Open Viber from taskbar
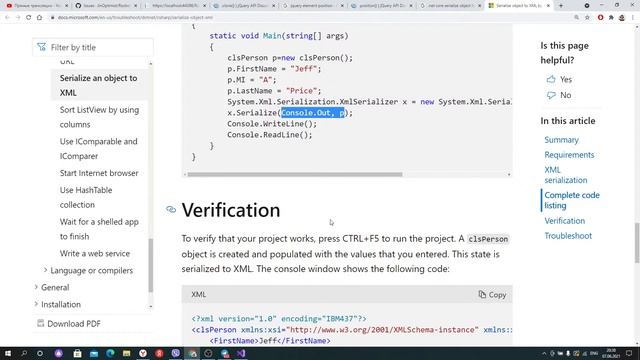The height and width of the screenshot is (360, 640). point(176,353)
